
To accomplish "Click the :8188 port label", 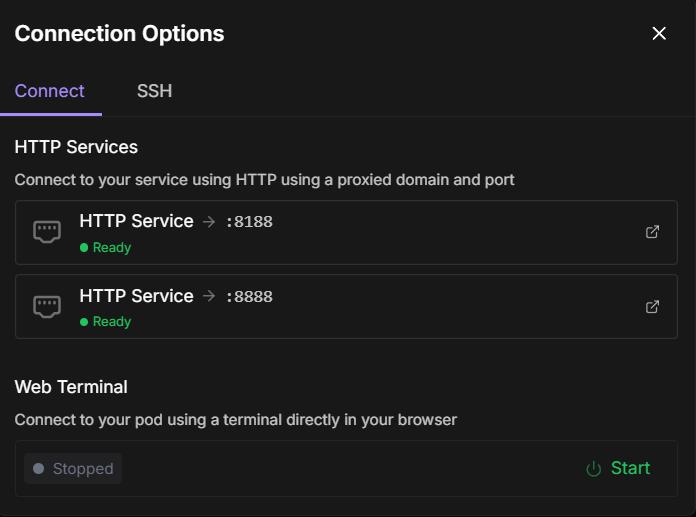I will pos(249,221).
